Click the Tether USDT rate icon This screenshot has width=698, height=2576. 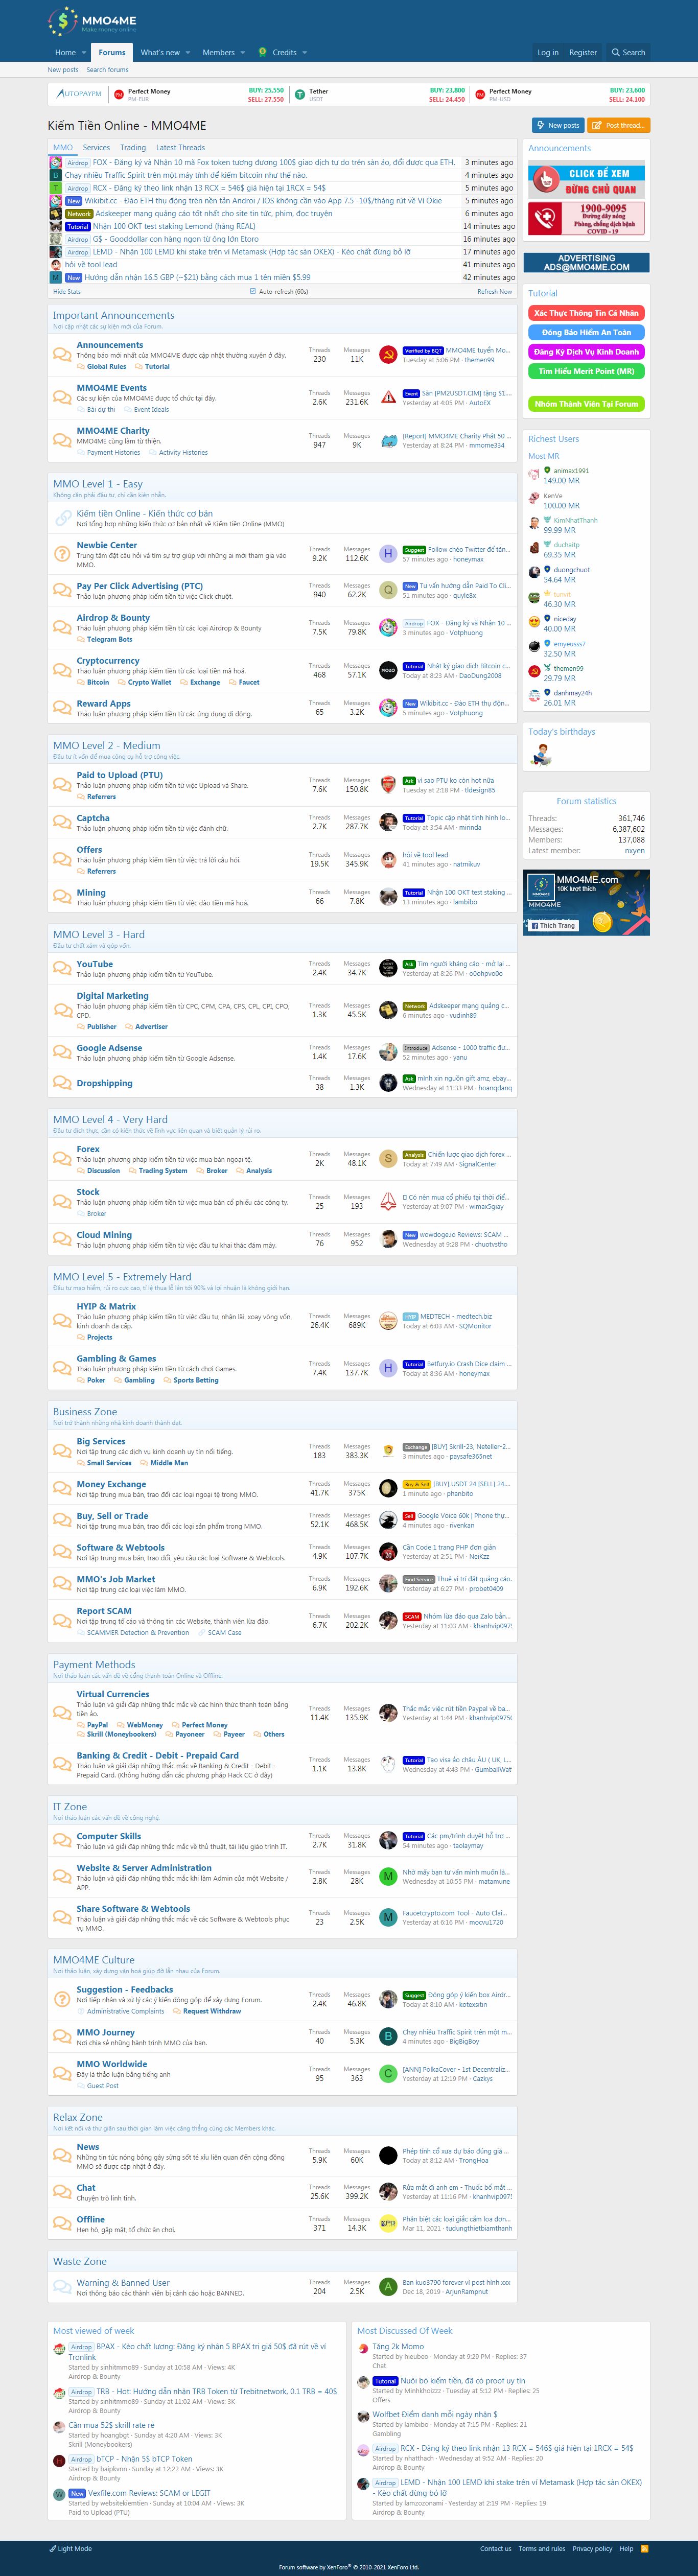point(299,95)
